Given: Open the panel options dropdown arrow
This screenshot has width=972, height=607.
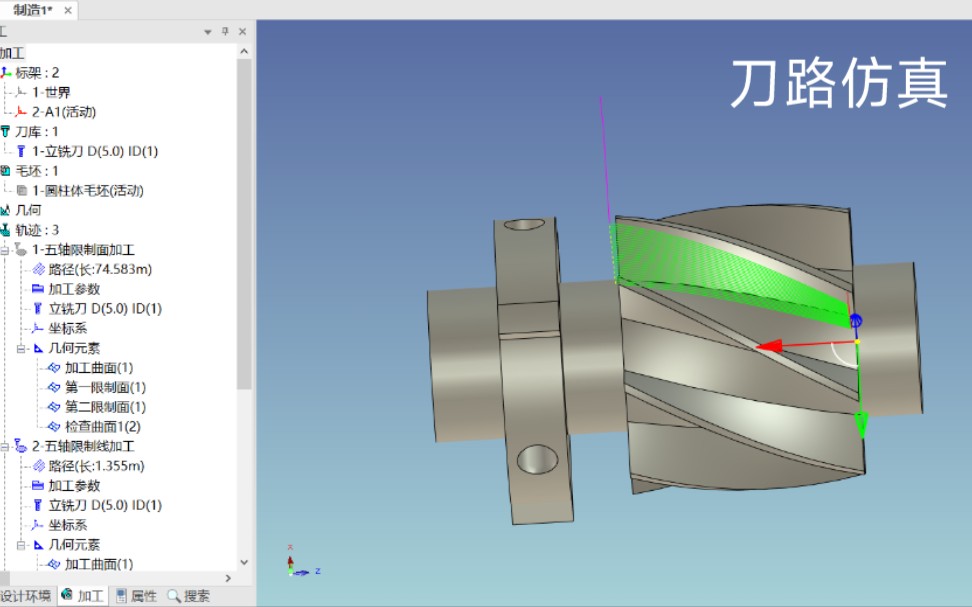Looking at the screenshot, I should click(208, 32).
